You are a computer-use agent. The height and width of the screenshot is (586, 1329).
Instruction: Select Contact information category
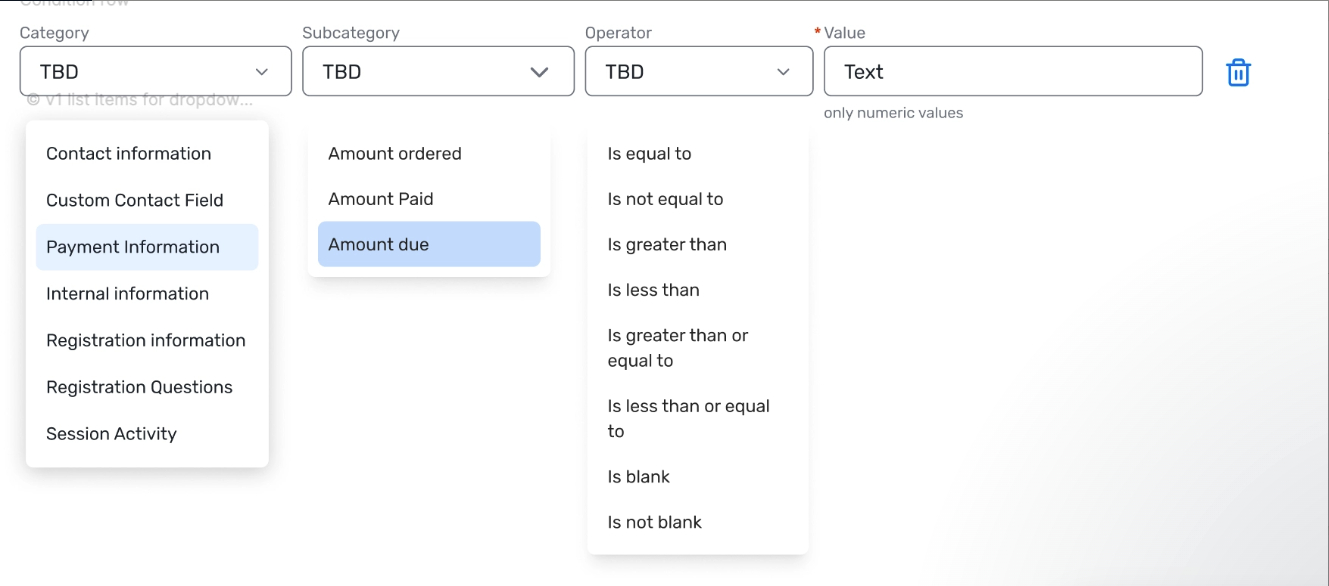point(129,154)
